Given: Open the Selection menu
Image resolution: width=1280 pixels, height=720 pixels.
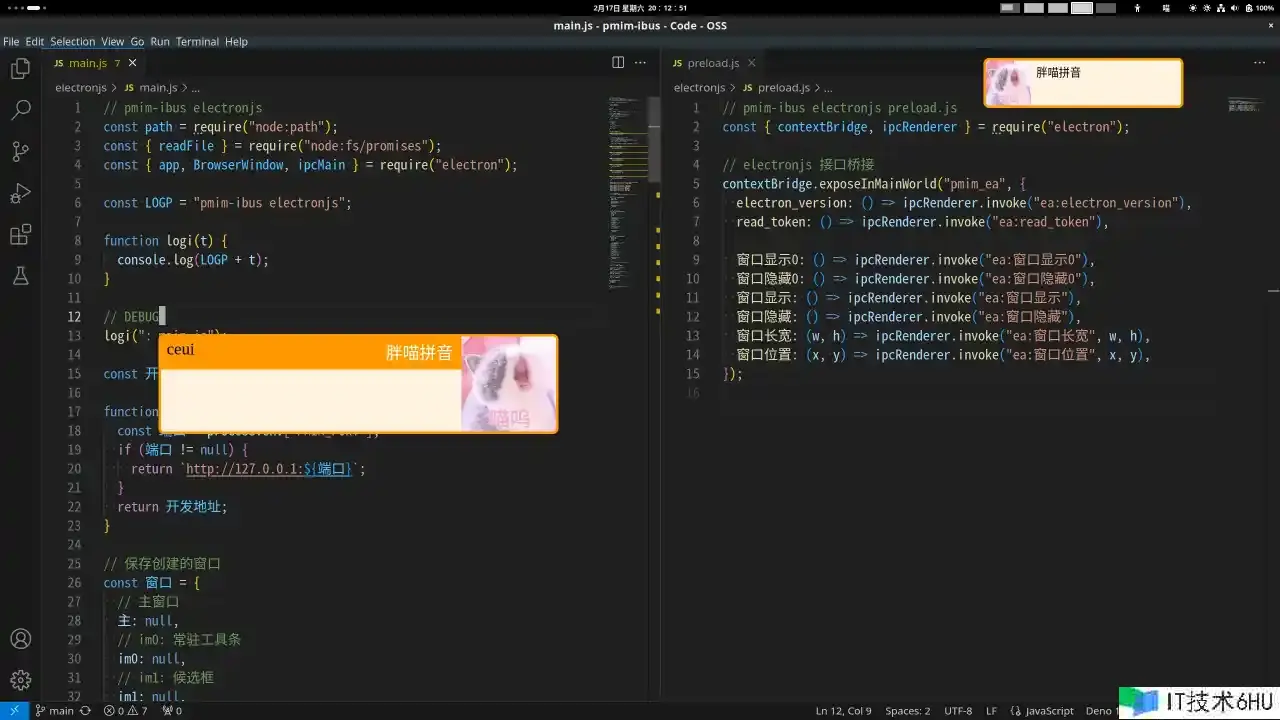Looking at the screenshot, I should pos(72,42).
